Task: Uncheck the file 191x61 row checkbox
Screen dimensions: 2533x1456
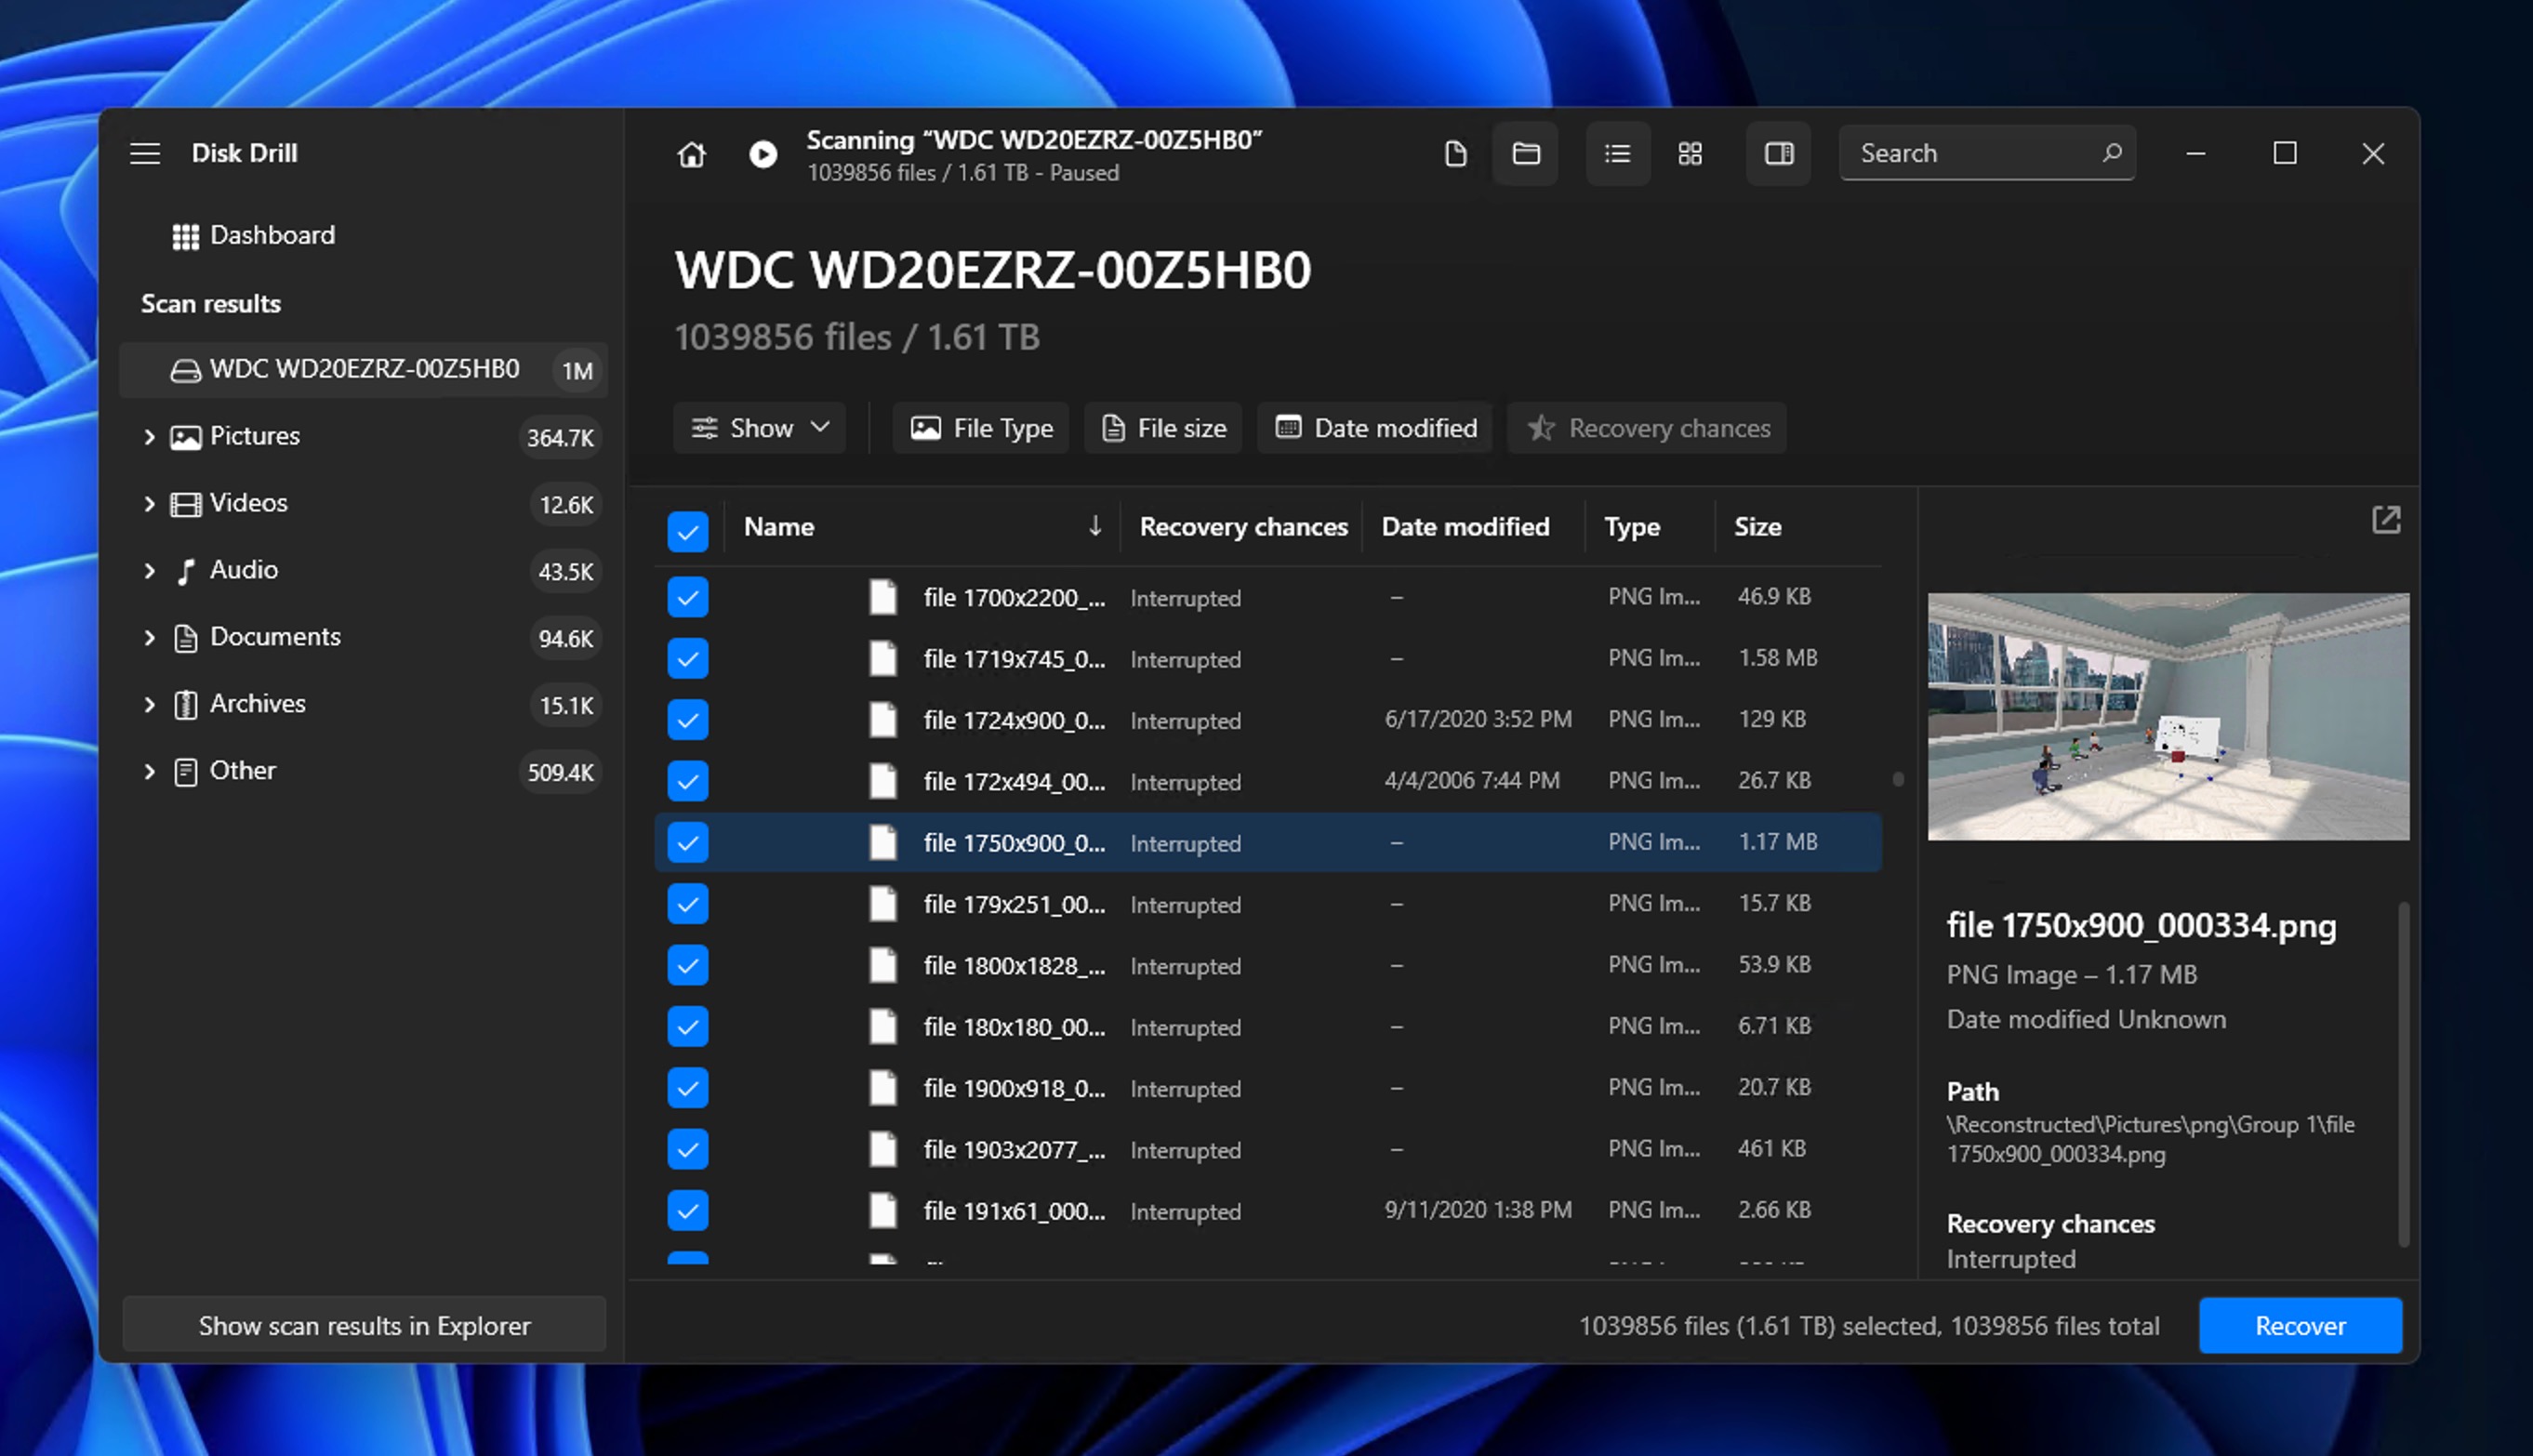Action: [x=688, y=1211]
